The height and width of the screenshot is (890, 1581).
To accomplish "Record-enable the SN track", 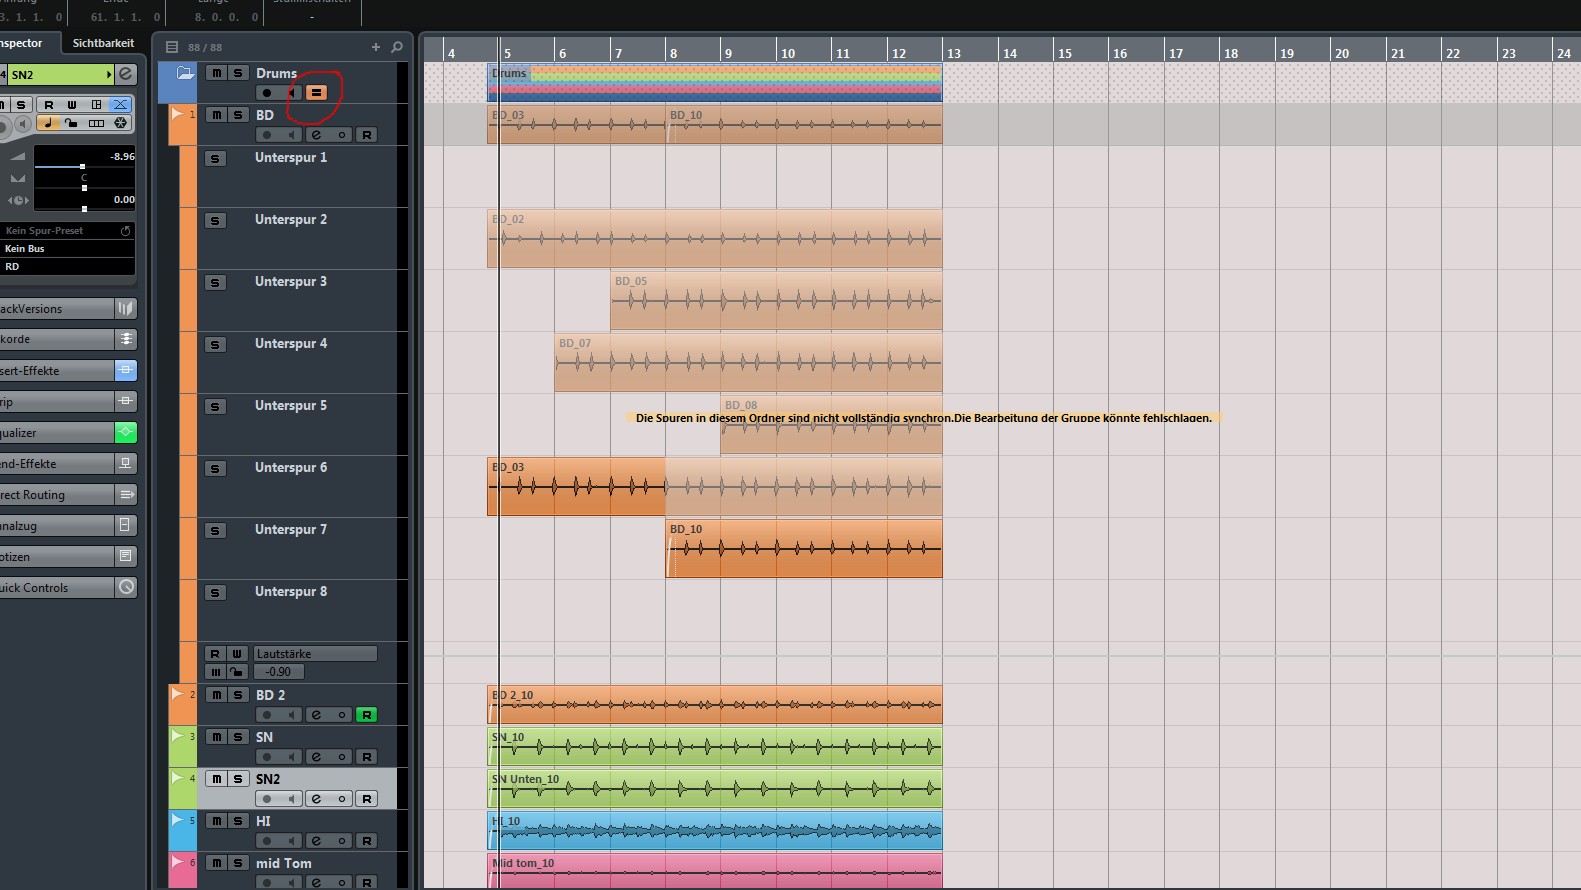I will click(x=267, y=757).
